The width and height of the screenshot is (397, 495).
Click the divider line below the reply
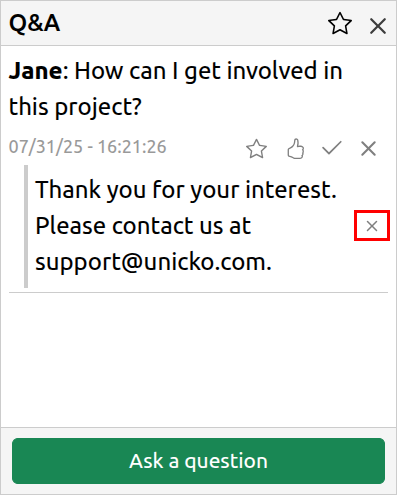(198, 293)
